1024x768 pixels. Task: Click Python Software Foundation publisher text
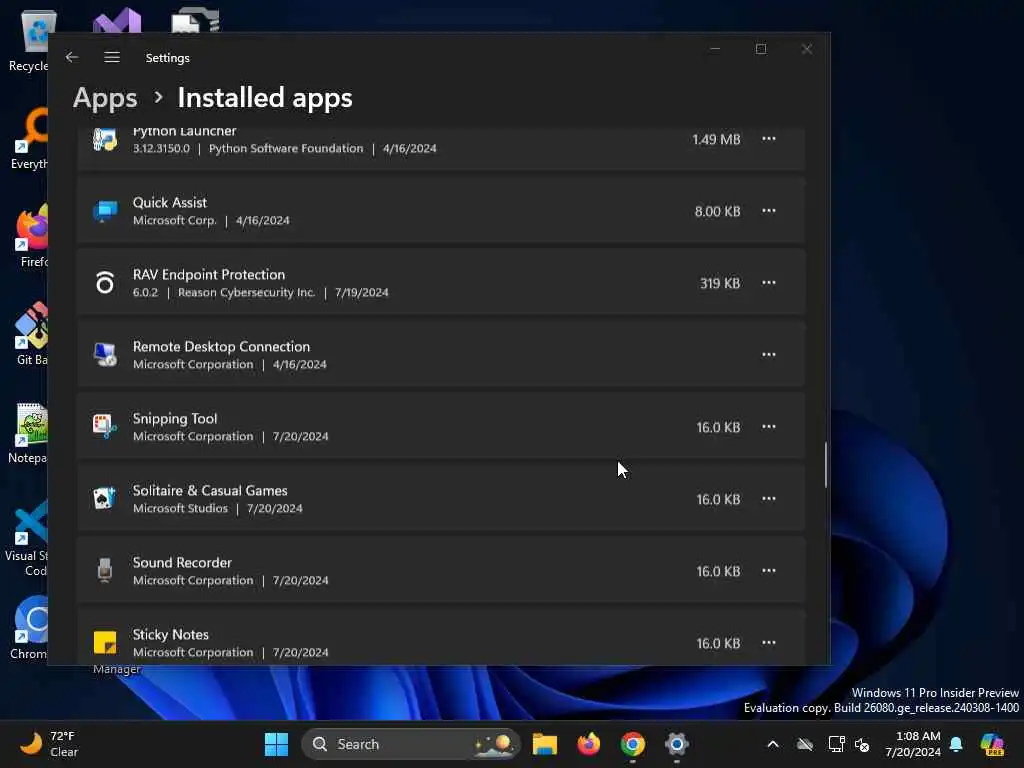286,148
